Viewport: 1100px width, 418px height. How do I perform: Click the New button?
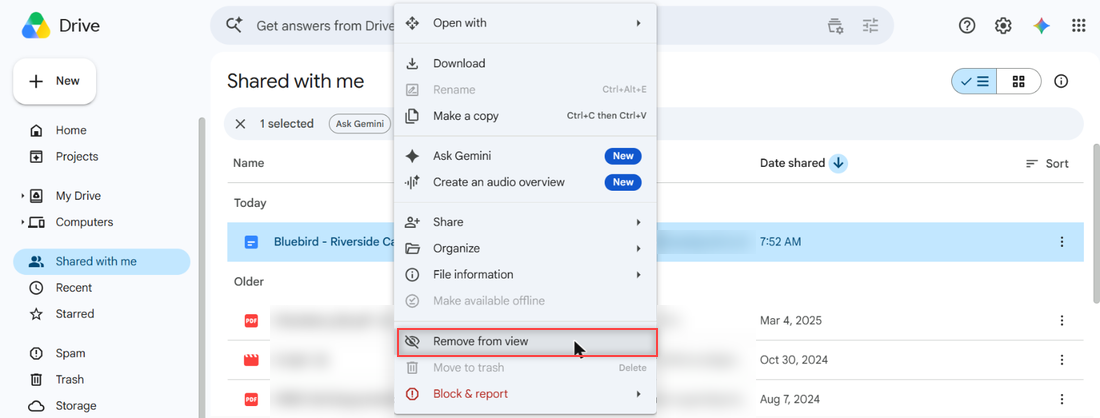(x=55, y=81)
